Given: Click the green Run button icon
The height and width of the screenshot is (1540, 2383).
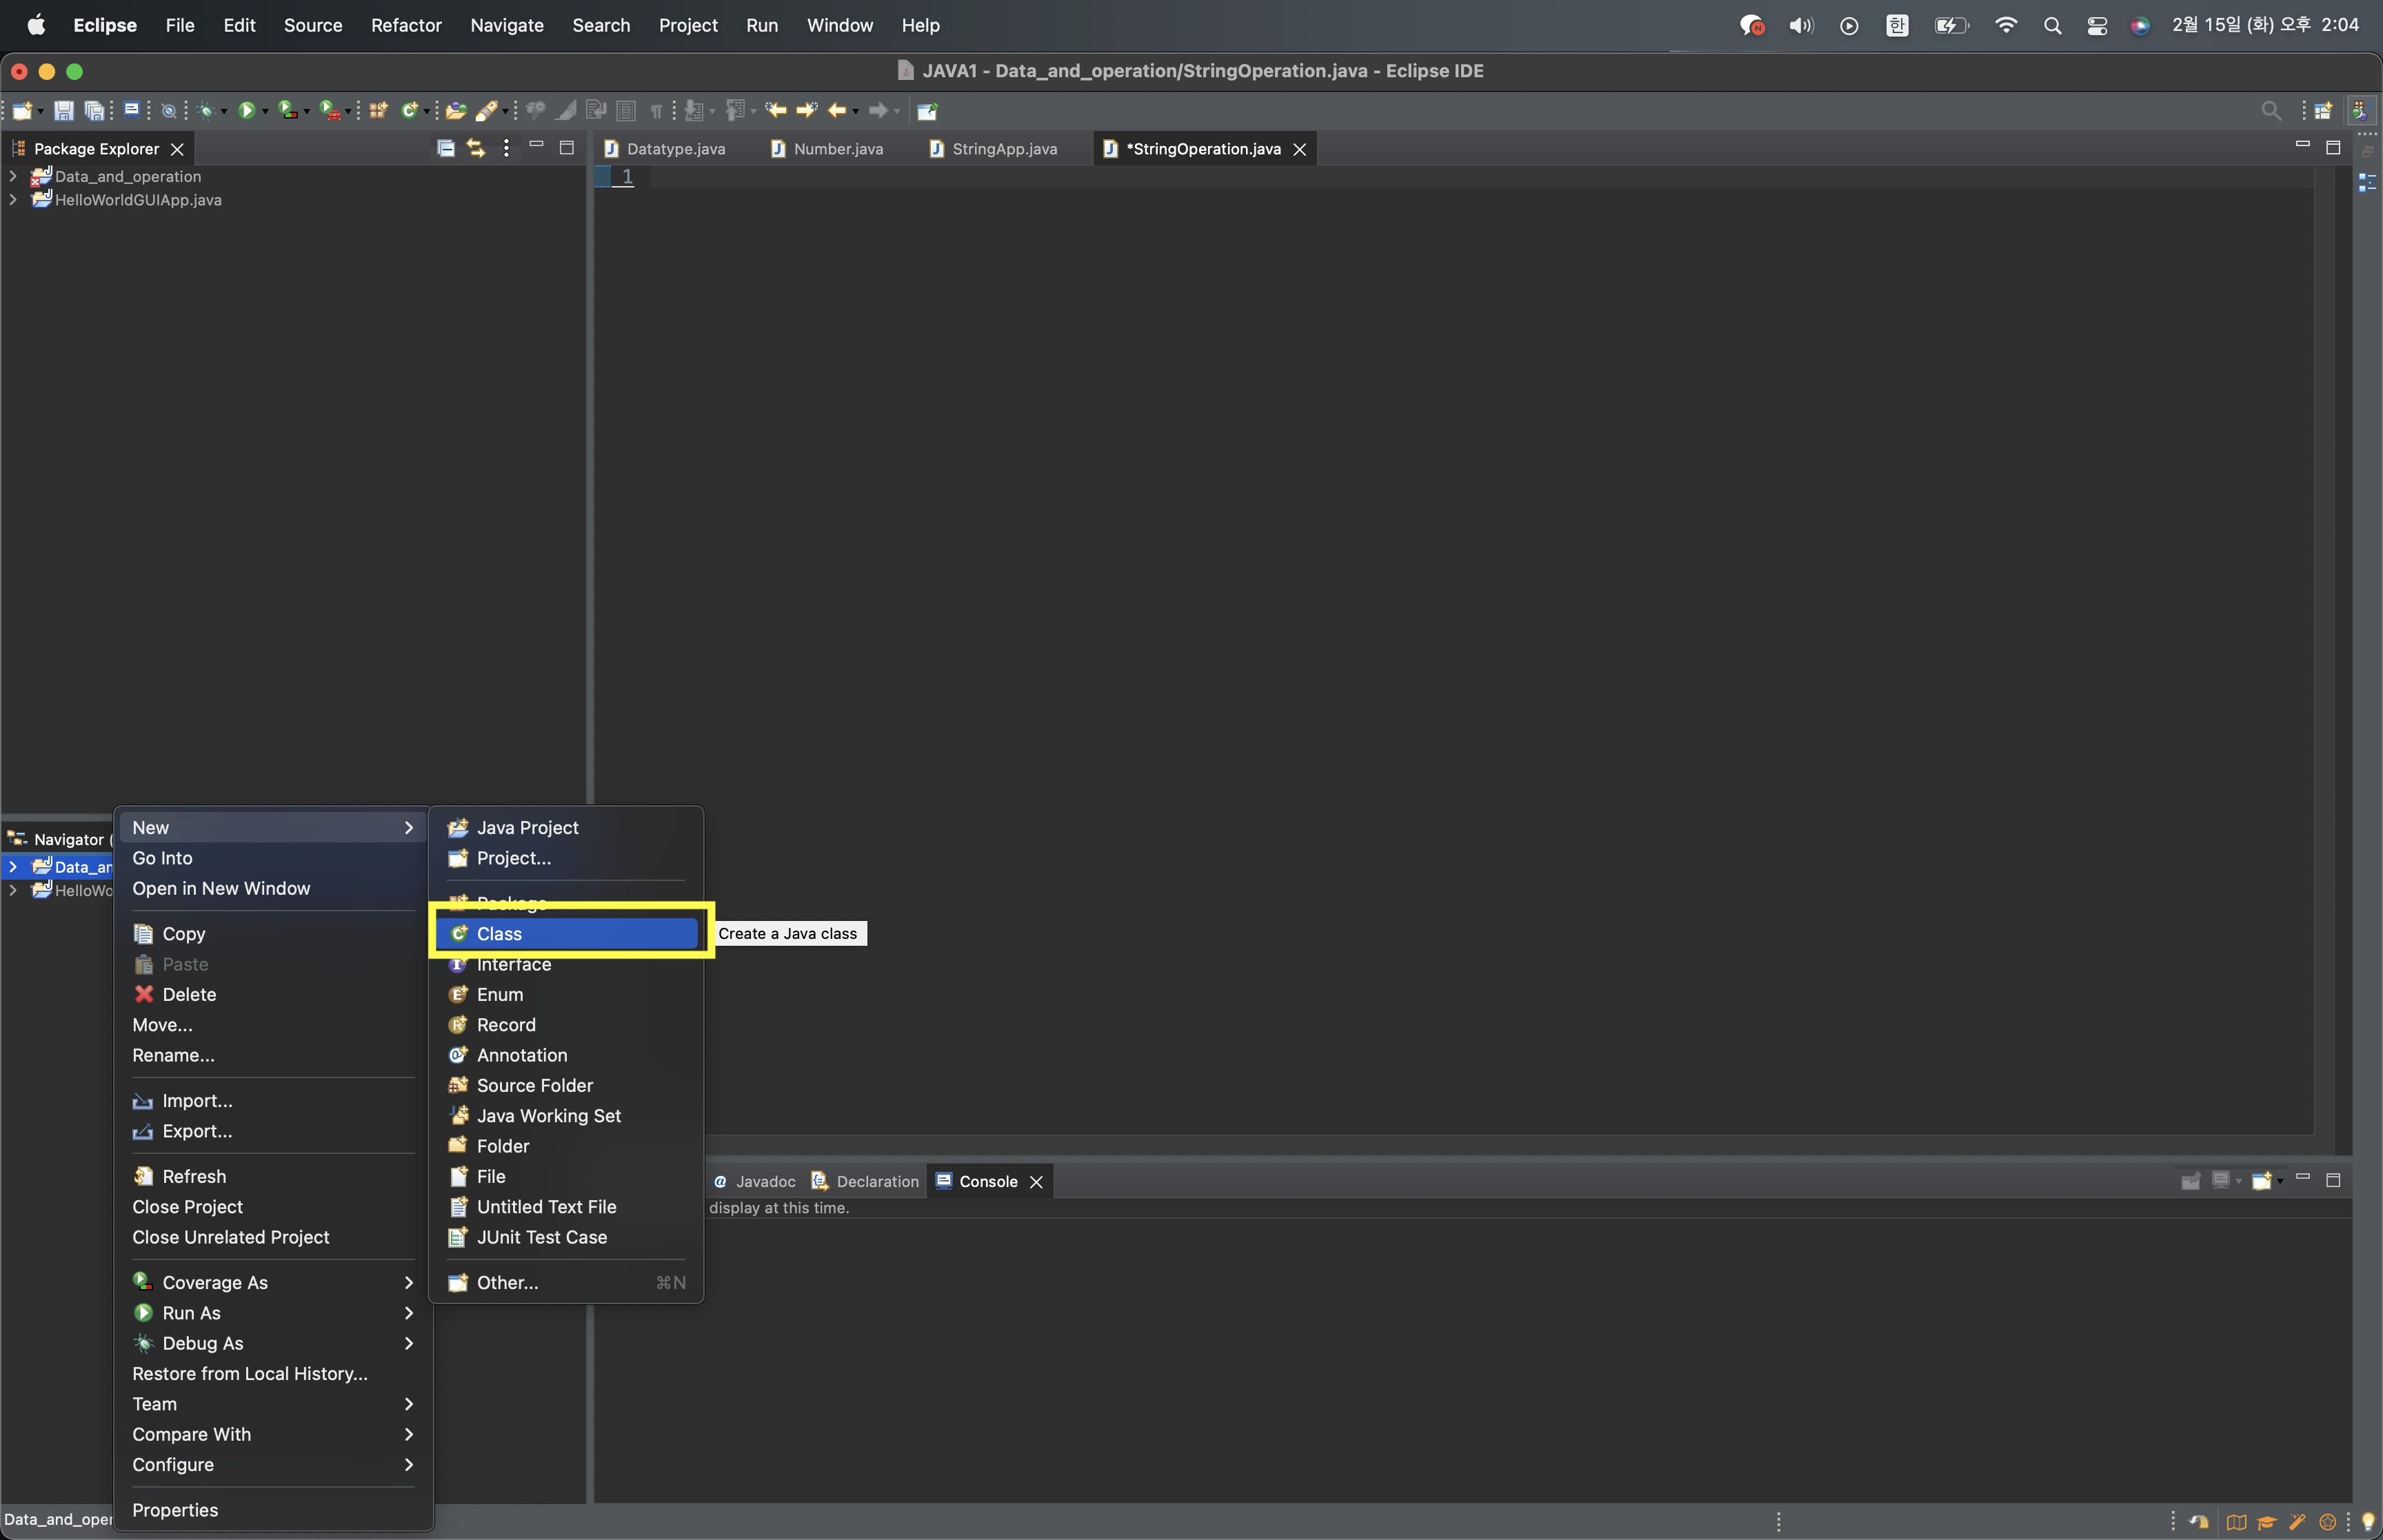Looking at the screenshot, I should coord(246,111).
